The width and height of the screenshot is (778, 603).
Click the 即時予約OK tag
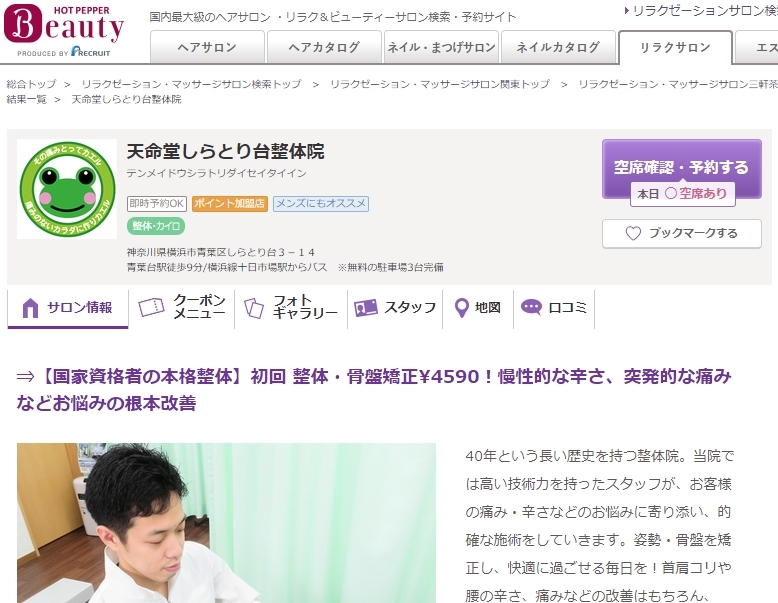click(157, 203)
